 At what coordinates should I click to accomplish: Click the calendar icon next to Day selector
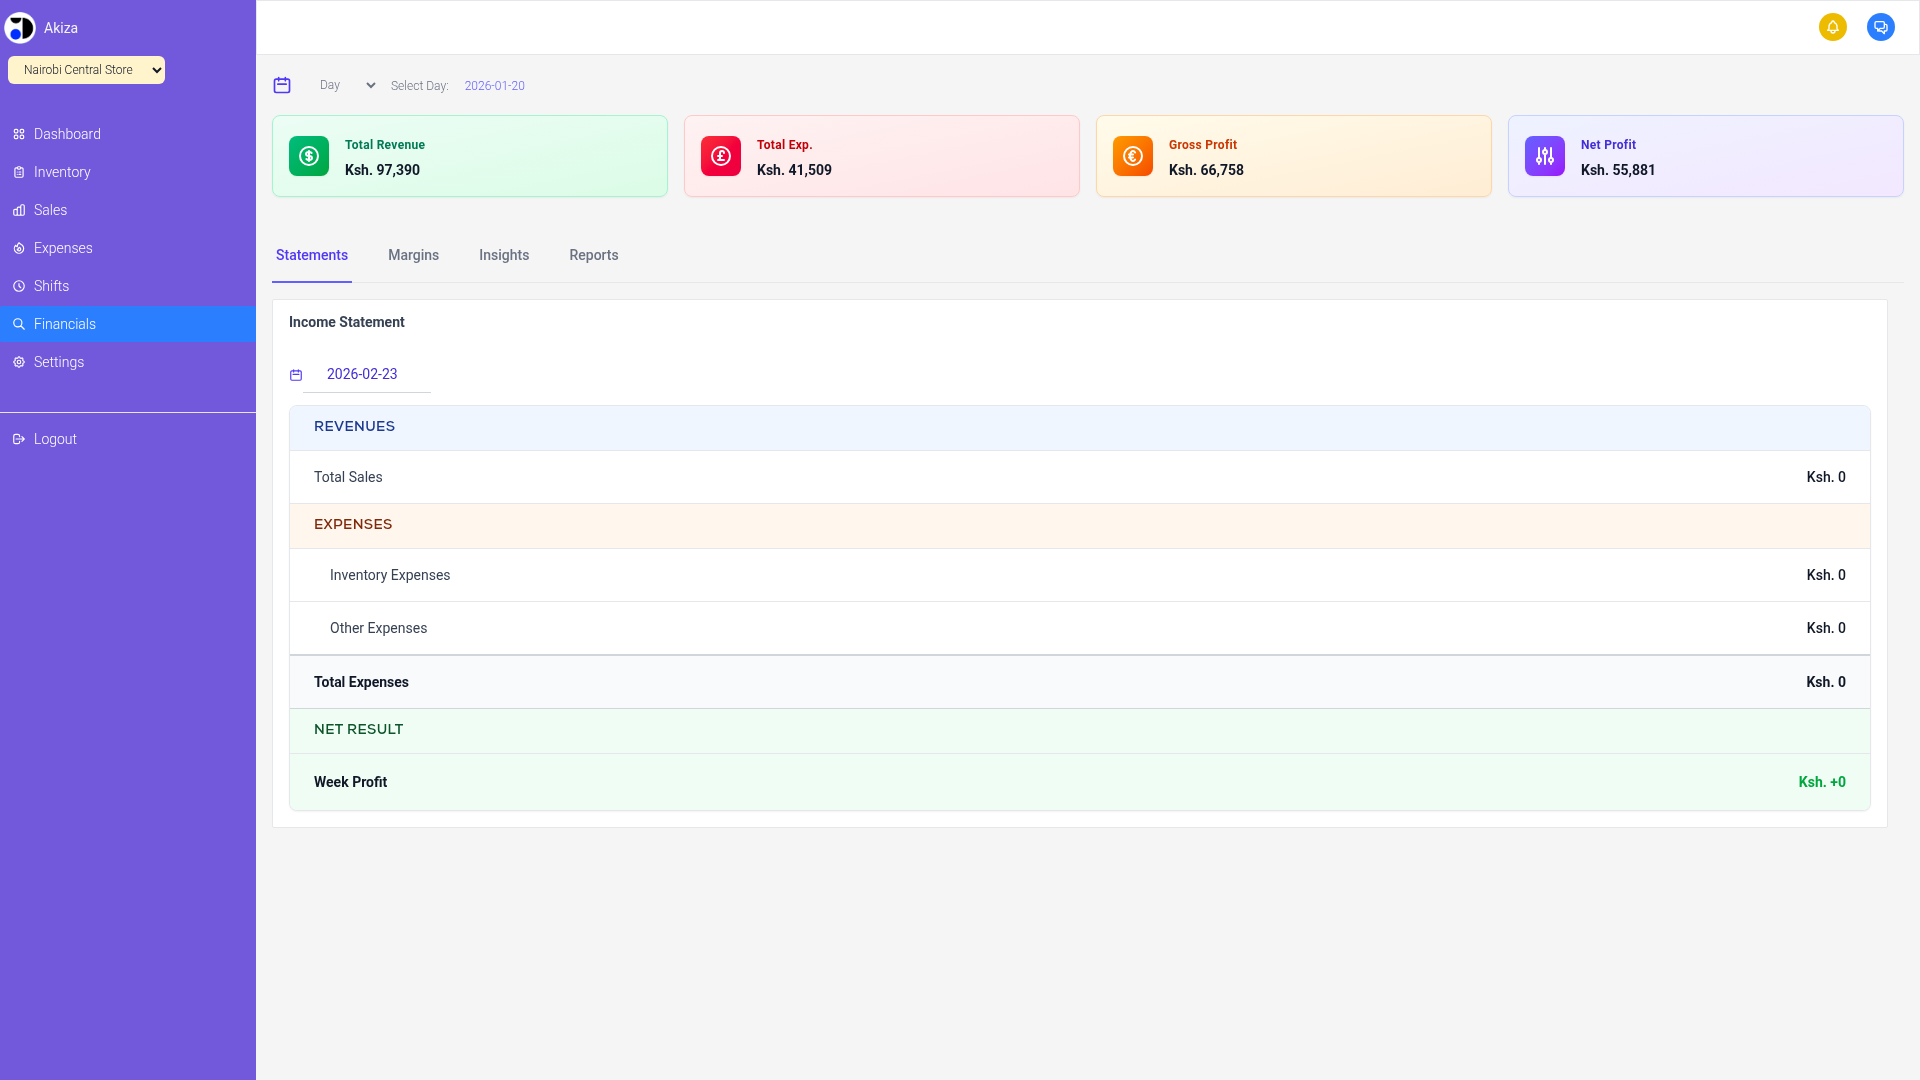[282, 85]
